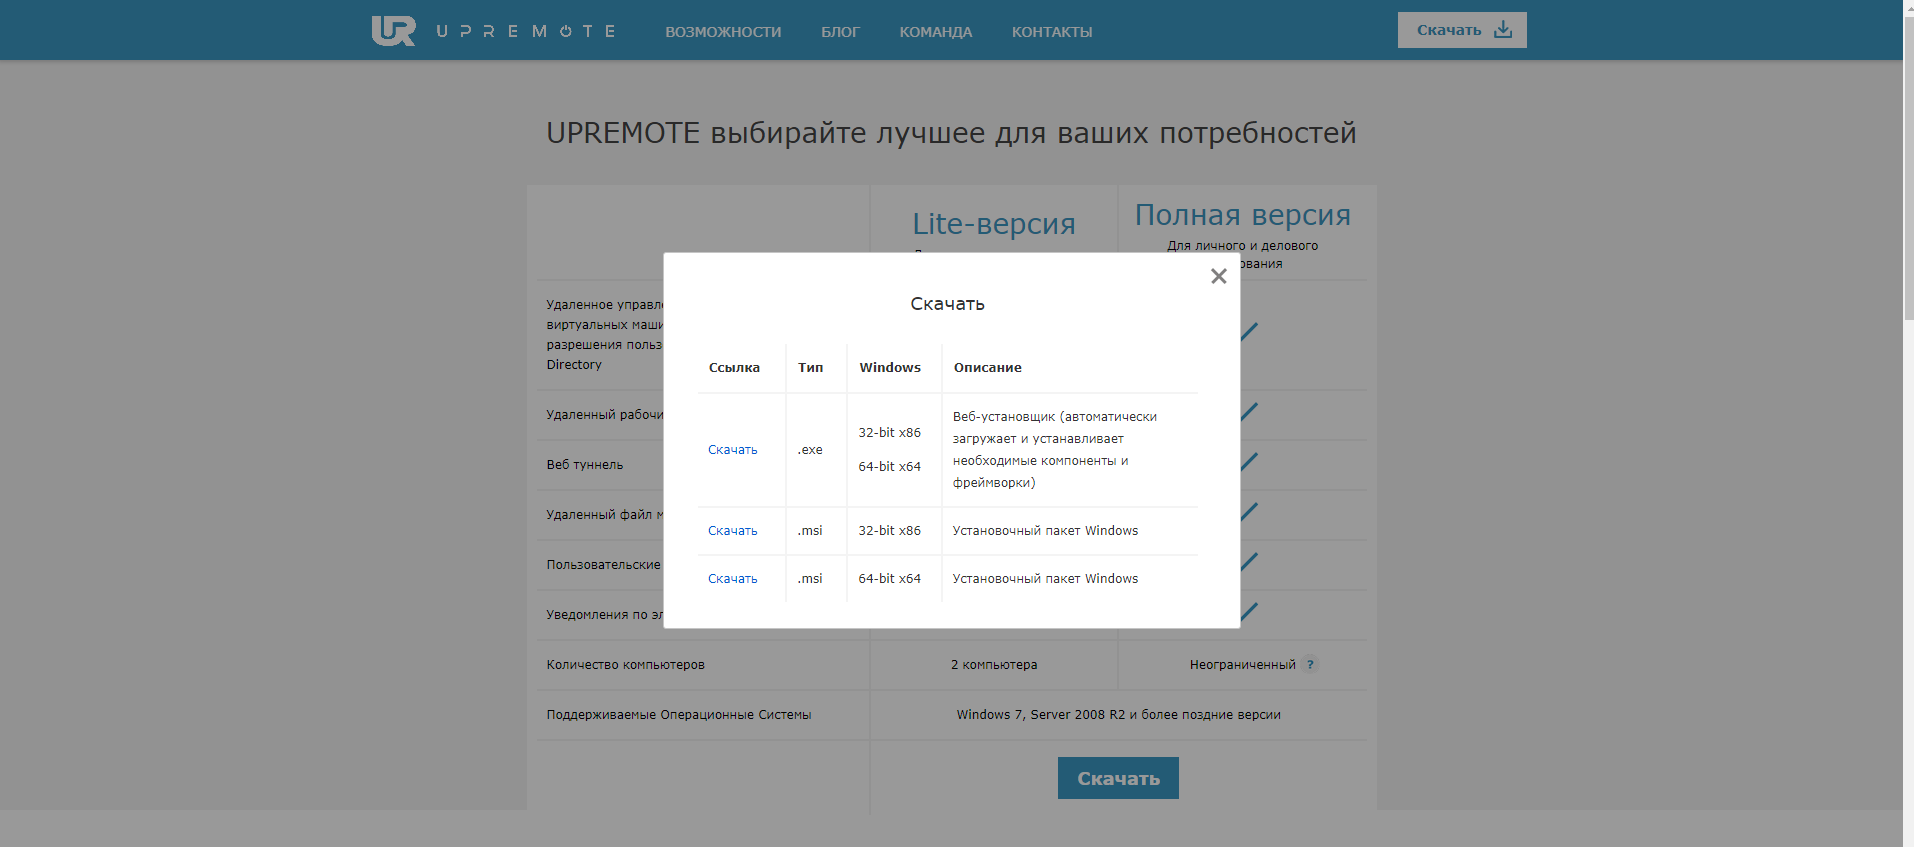Click Поддерживаемые Операционные Системы label
1914x847 pixels.
tap(679, 715)
